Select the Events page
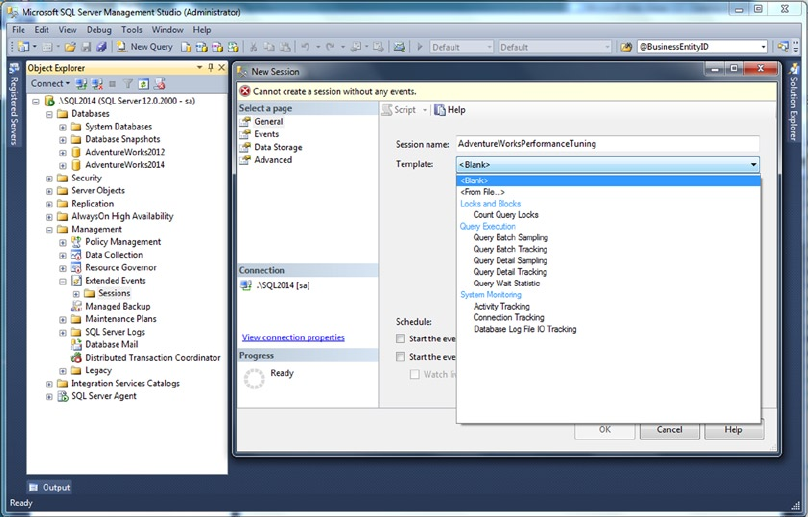 point(266,134)
